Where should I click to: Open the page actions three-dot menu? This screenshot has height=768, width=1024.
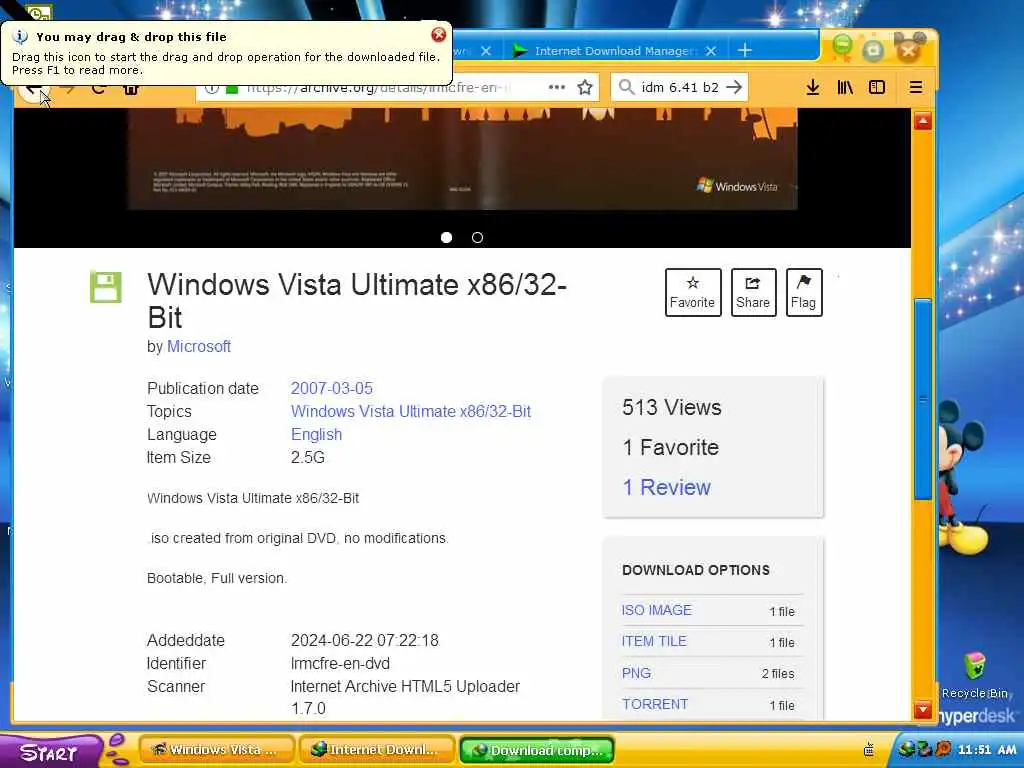click(556, 87)
